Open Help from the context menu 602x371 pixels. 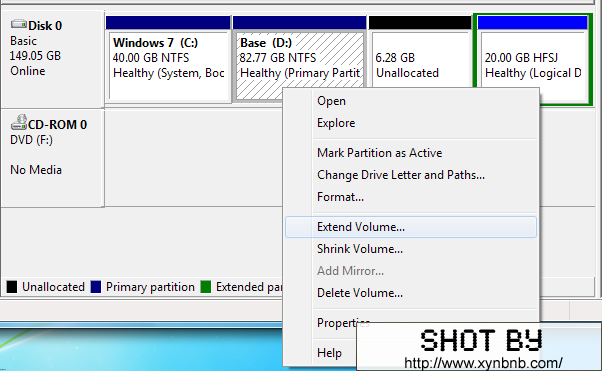click(x=329, y=353)
